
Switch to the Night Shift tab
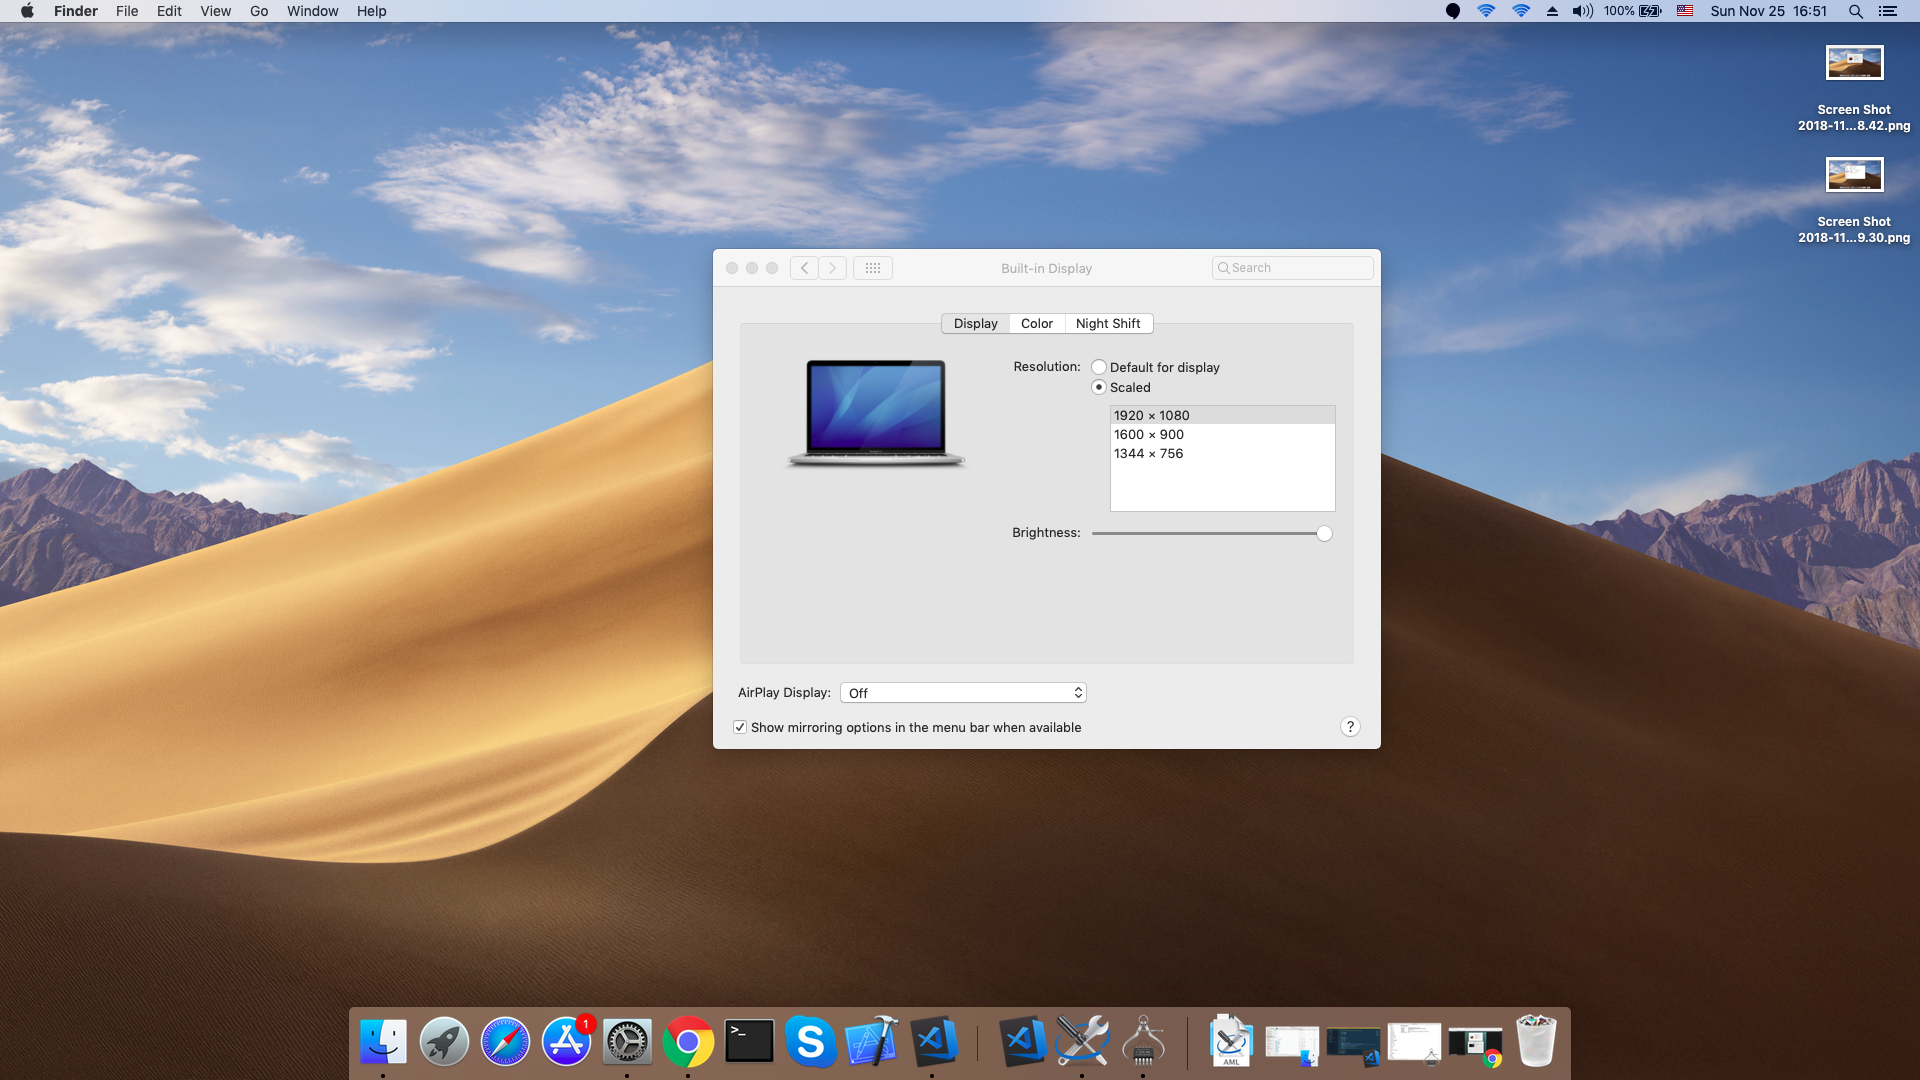click(x=1107, y=323)
